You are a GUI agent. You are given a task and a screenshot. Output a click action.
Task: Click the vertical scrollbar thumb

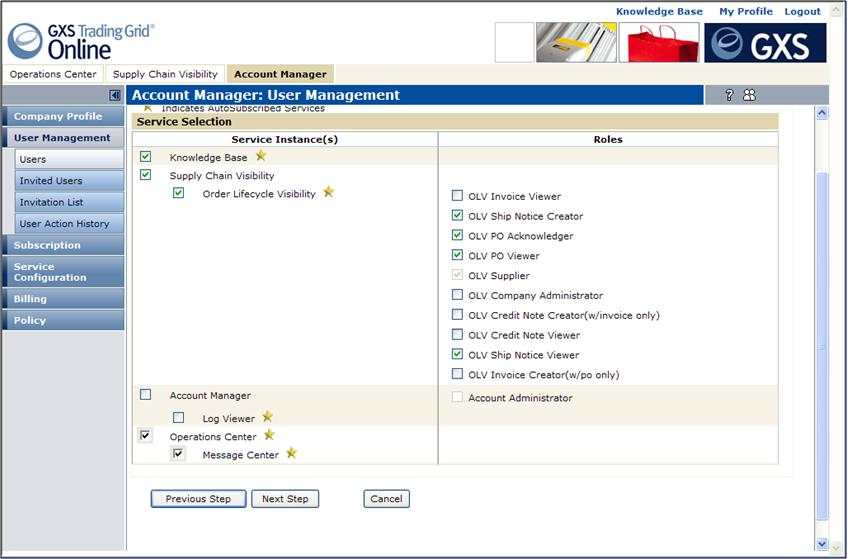point(822,346)
